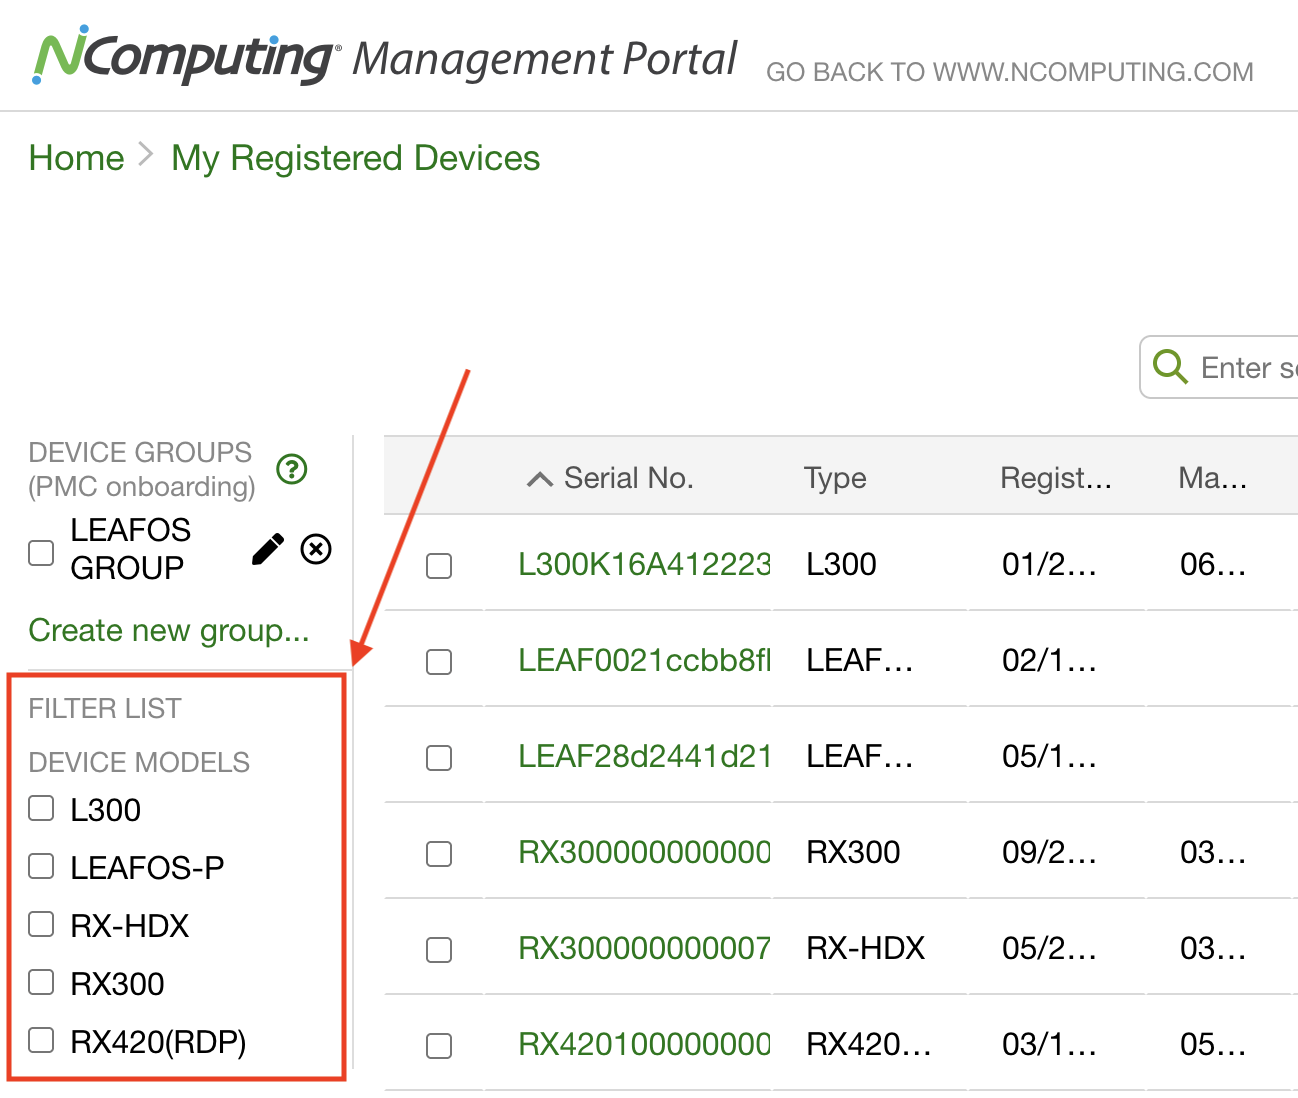Edit the LEAFOS GROUP with pencil icon
The width and height of the screenshot is (1298, 1098).
click(268, 549)
